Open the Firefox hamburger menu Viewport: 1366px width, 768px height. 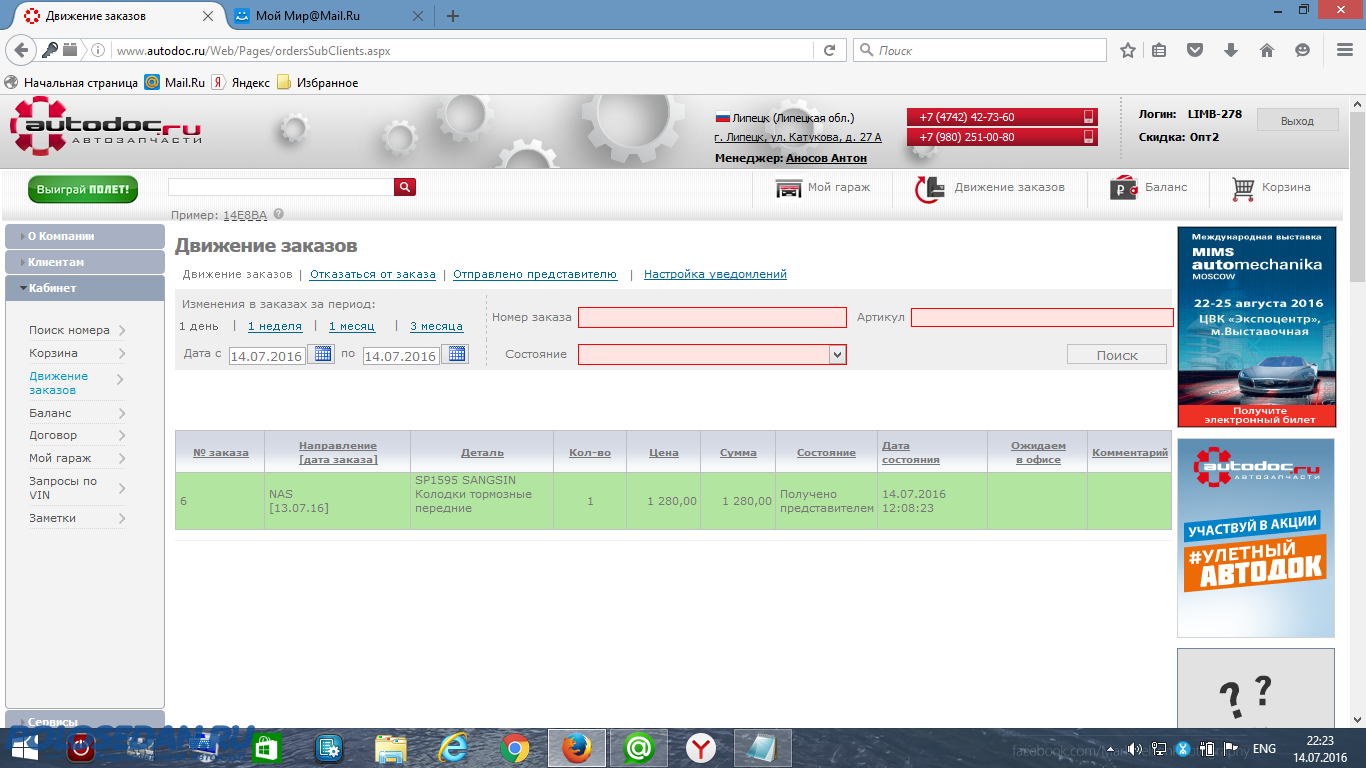click(1345, 50)
